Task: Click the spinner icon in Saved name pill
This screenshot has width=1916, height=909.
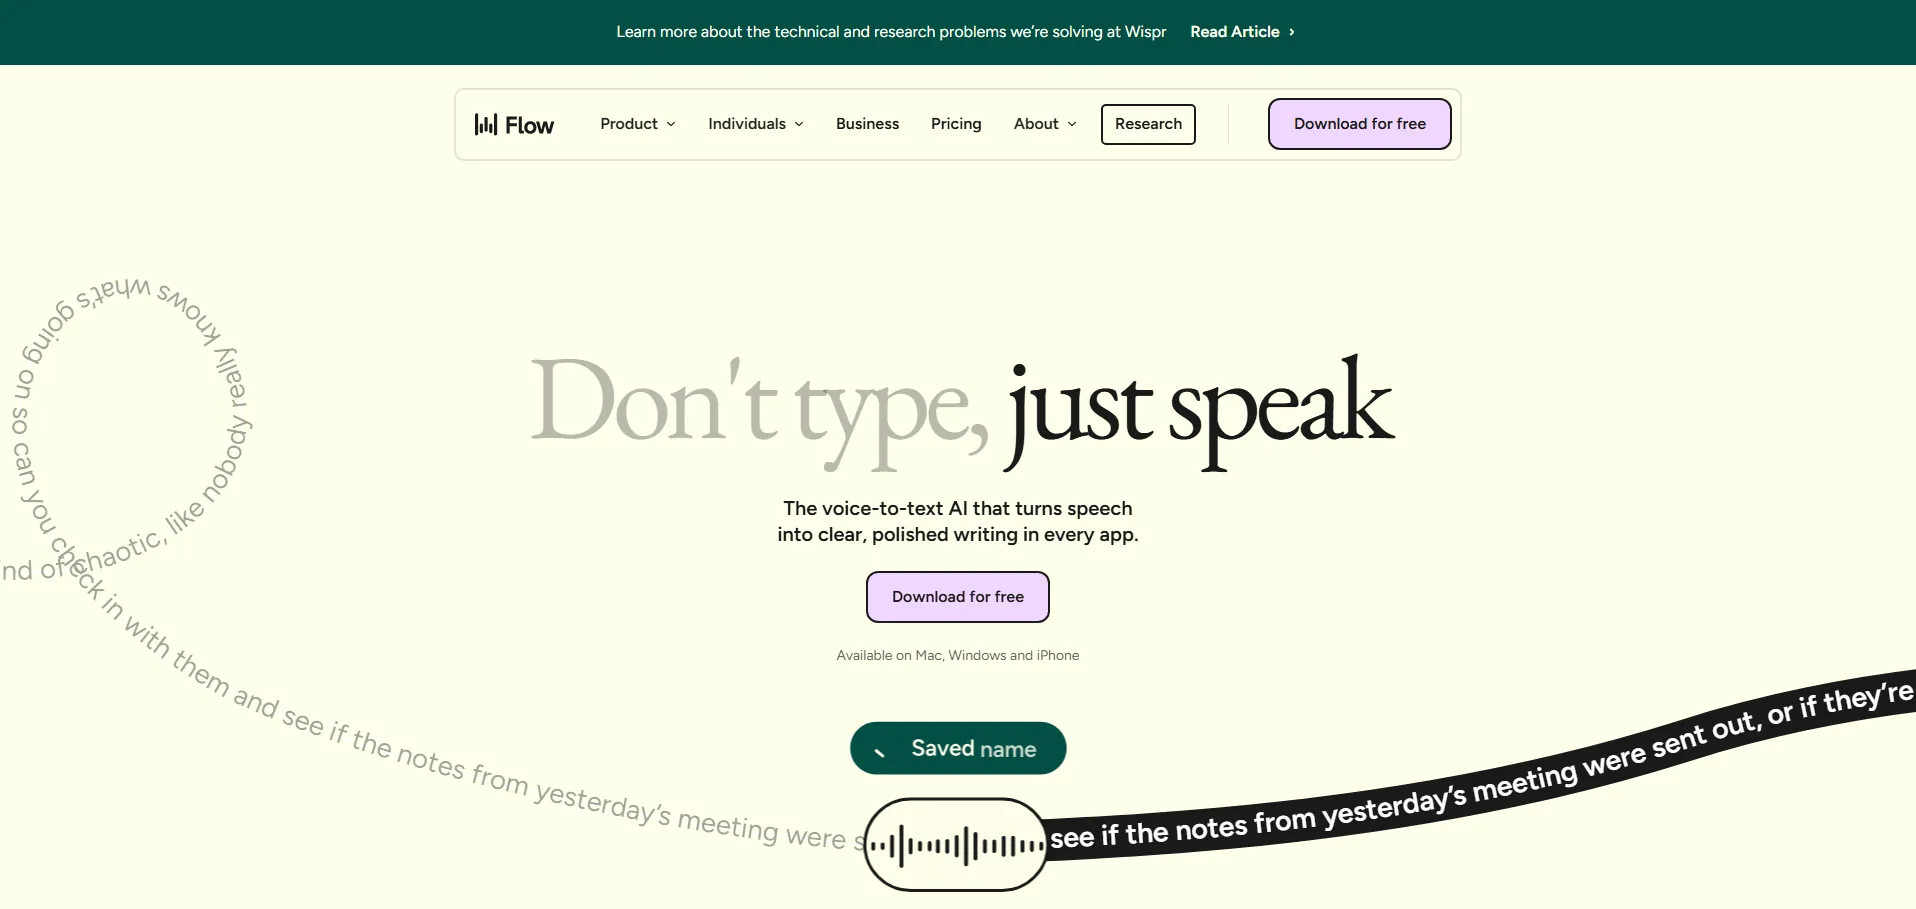Action: pos(880,751)
